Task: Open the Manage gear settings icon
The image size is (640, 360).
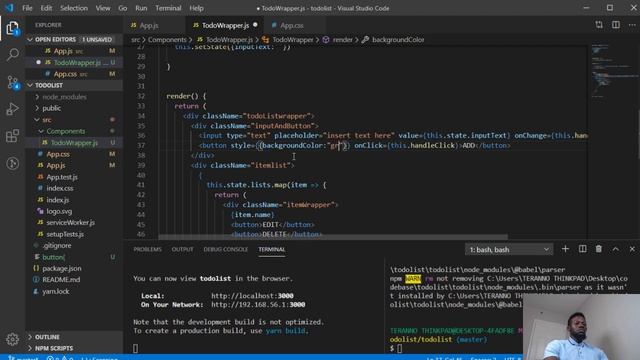Action: tap(12, 339)
